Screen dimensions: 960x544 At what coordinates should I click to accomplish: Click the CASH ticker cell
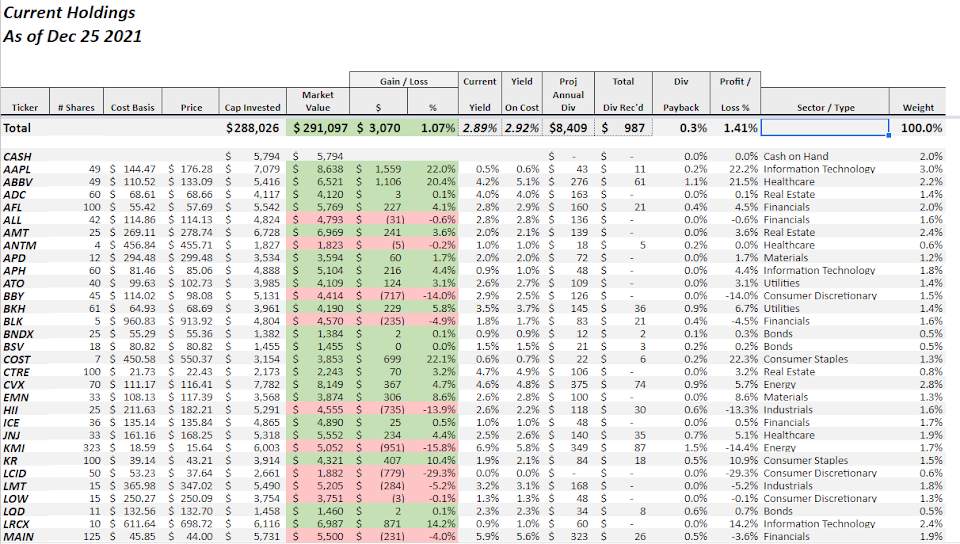point(17,157)
